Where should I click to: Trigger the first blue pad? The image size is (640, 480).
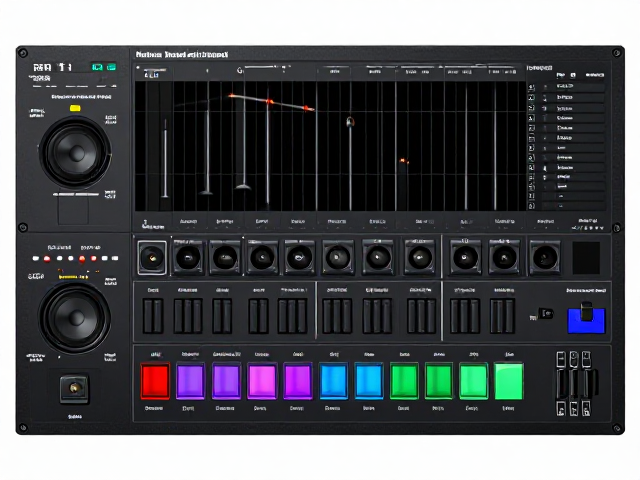pos(333,381)
